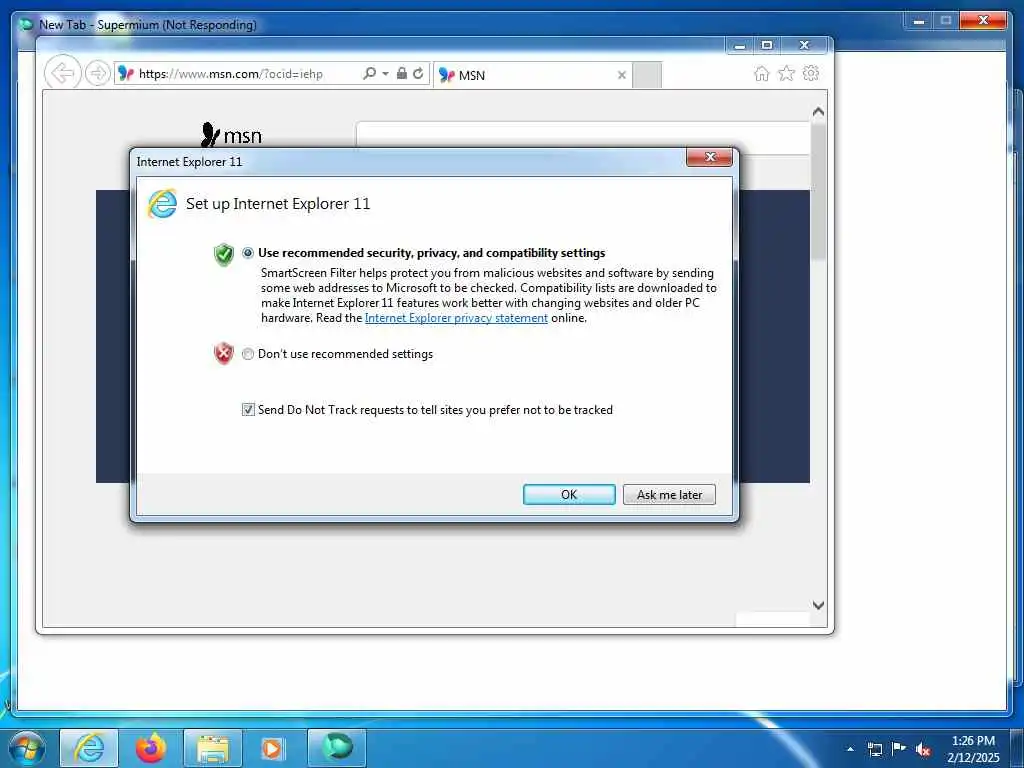1024x768 pixels.
Task: Click Internet Explorer taskbar icon
Action: (x=89, y=748)
